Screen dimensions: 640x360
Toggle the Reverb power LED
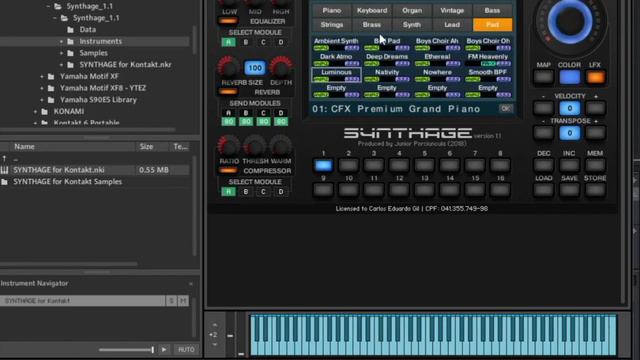tap(228, 92)
